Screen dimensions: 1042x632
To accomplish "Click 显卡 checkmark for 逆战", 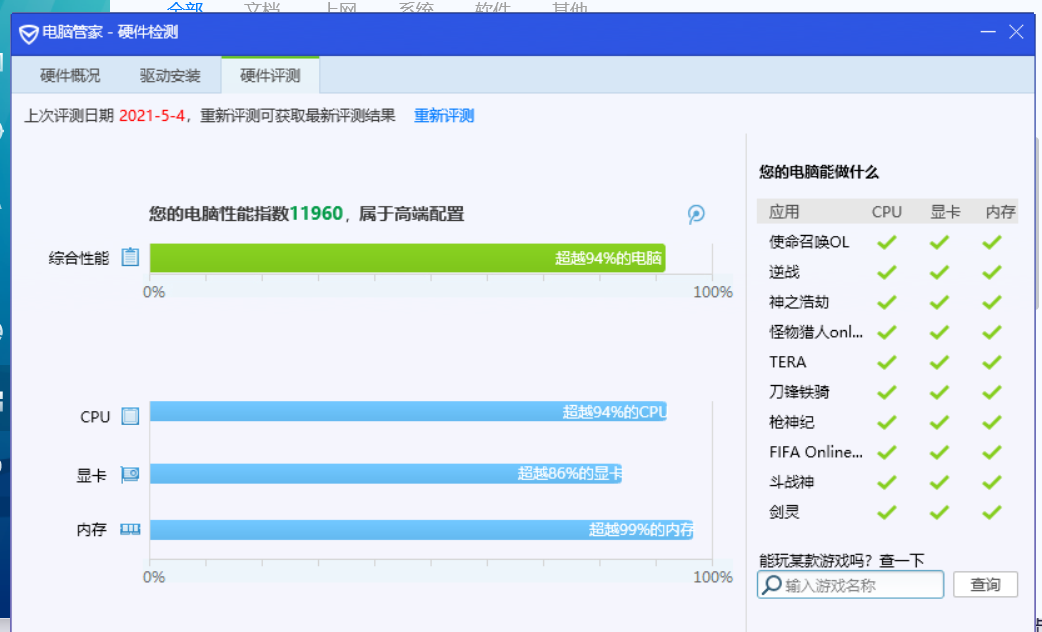I will [939, 272].
